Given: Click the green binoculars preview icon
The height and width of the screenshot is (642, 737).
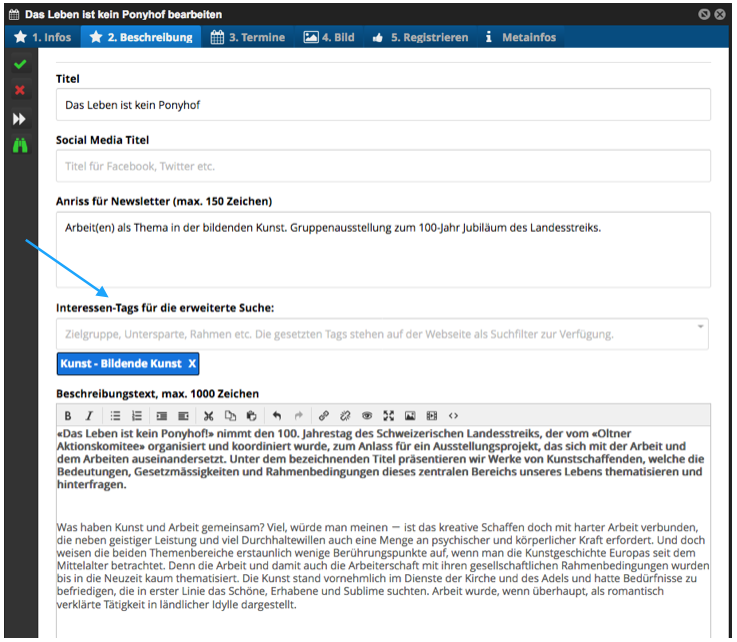Looking at the screenshot, I should pyautogui.click(x=19, y=146).
